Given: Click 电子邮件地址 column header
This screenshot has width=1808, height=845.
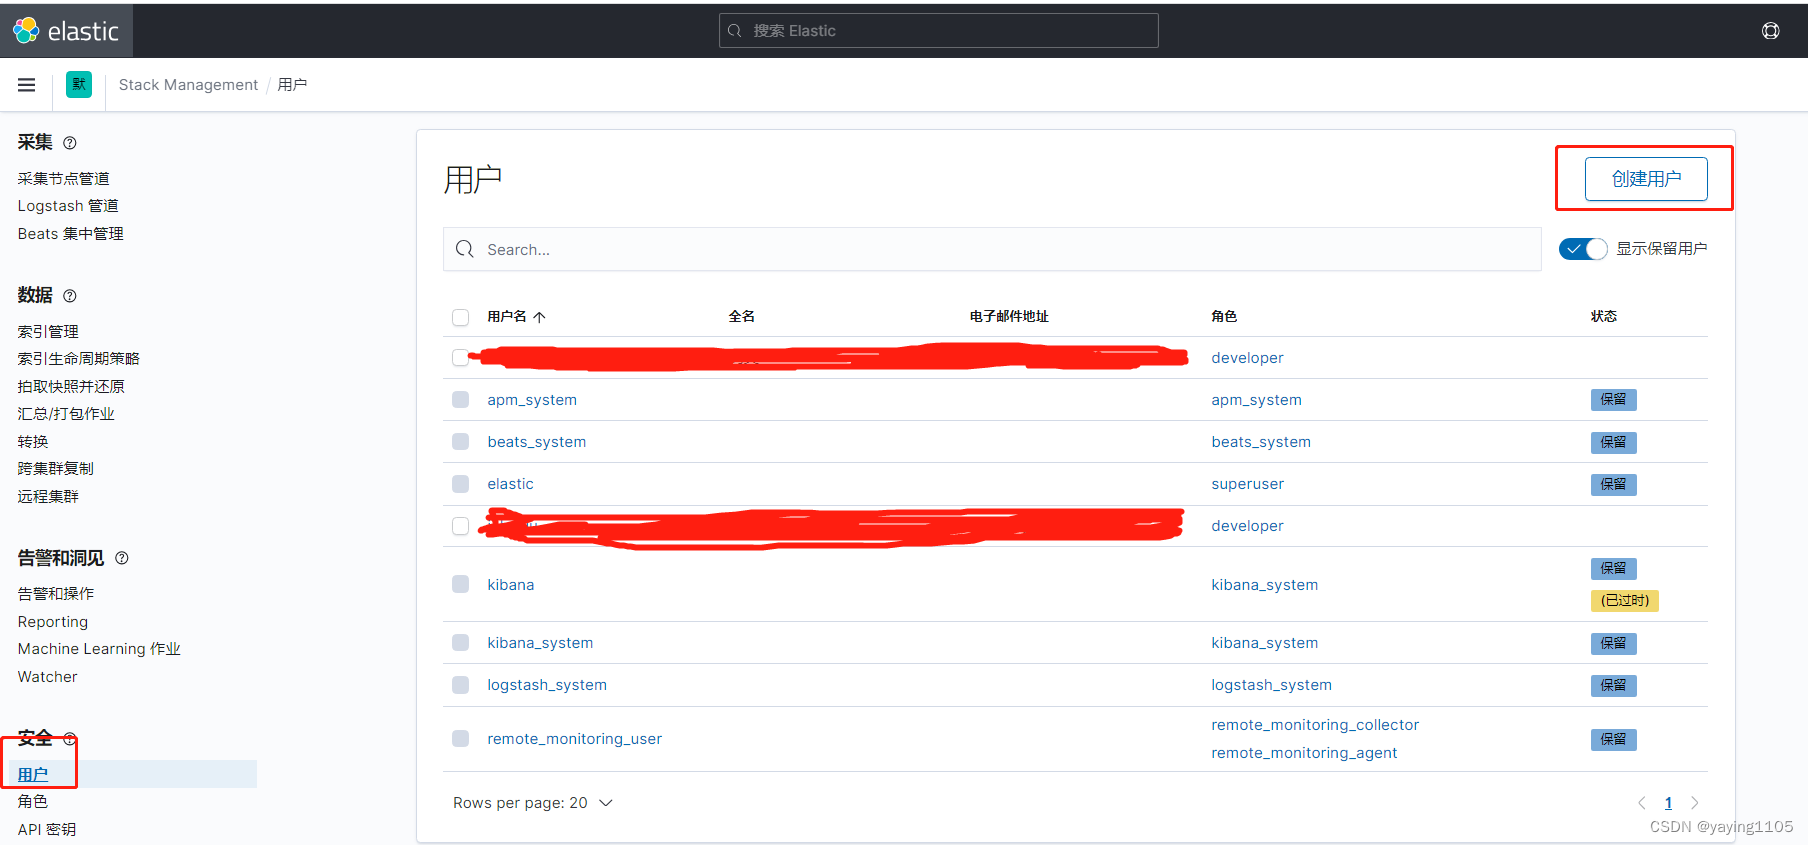Looking at the screenshot, I should 1009,317.
